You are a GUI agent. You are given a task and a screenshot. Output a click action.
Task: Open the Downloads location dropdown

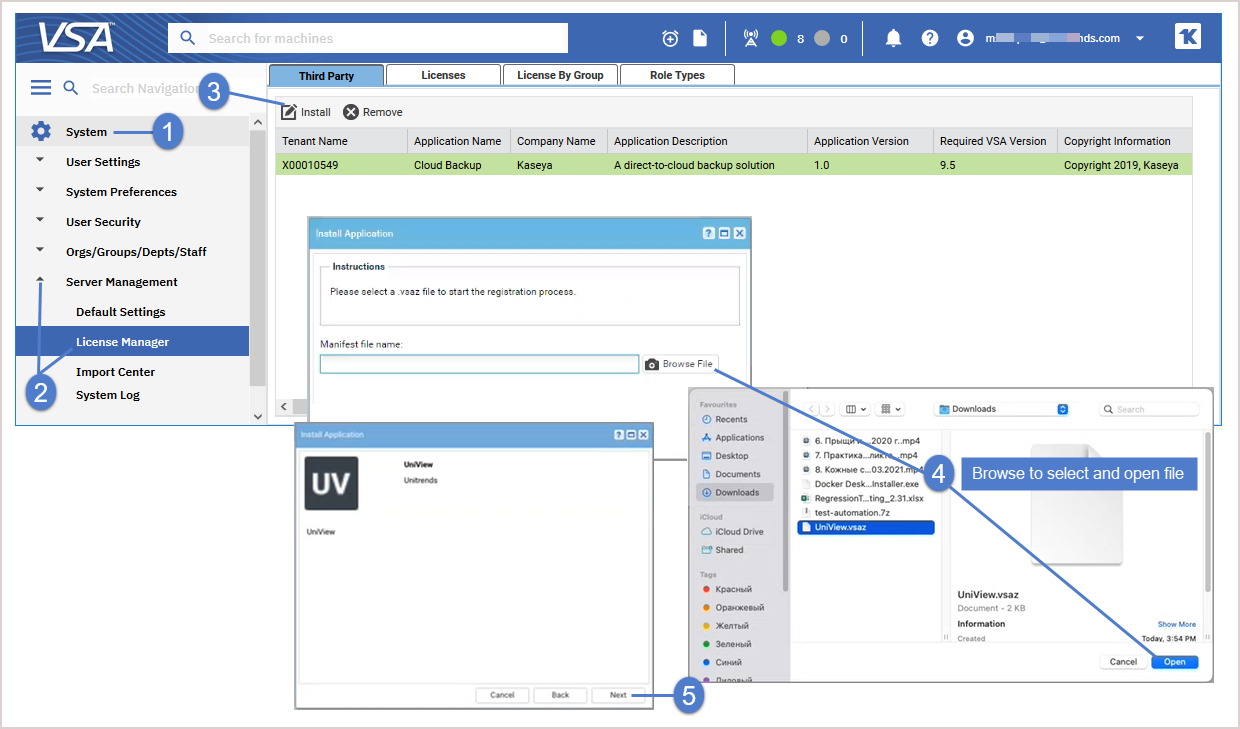(1003, 409)
